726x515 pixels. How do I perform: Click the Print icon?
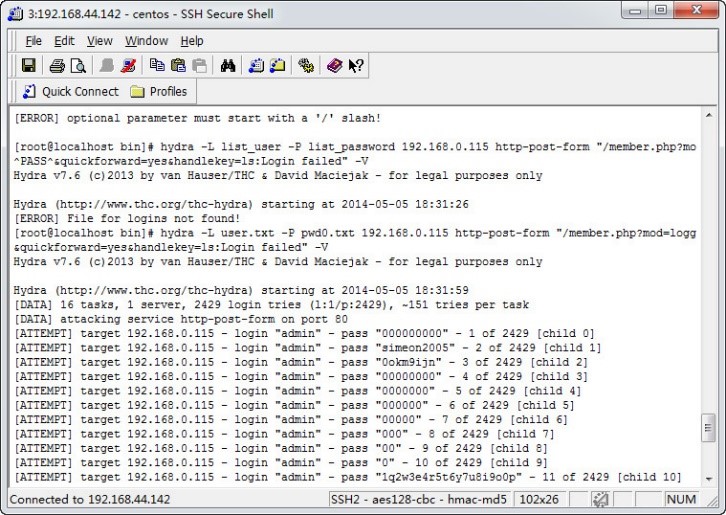click(x=57, y=65)
